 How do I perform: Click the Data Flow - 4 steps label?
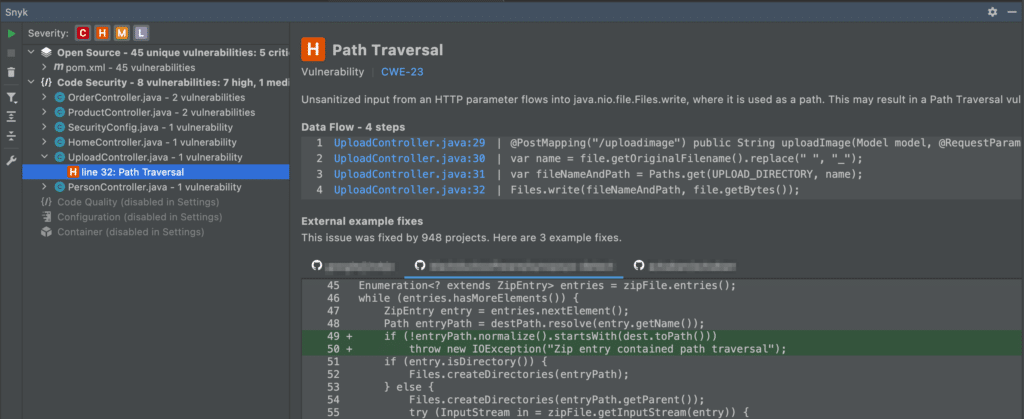click(353, 127)
